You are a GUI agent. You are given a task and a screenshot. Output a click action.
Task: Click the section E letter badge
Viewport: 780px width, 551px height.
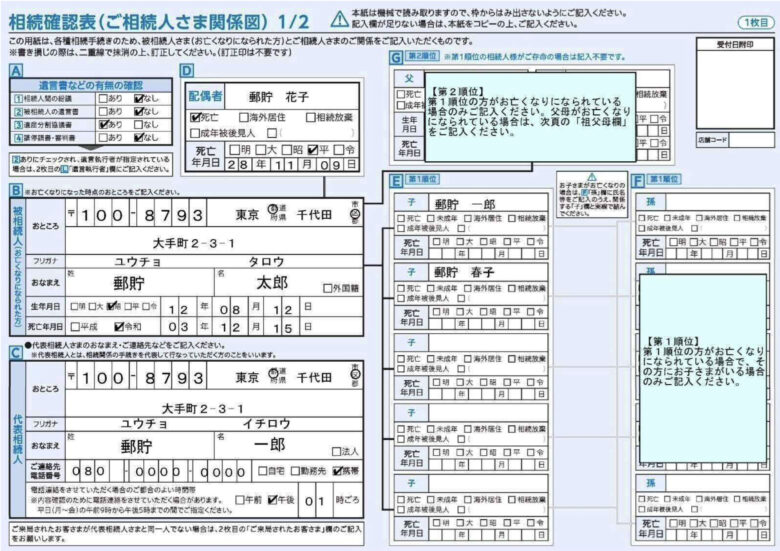(396, 181)
